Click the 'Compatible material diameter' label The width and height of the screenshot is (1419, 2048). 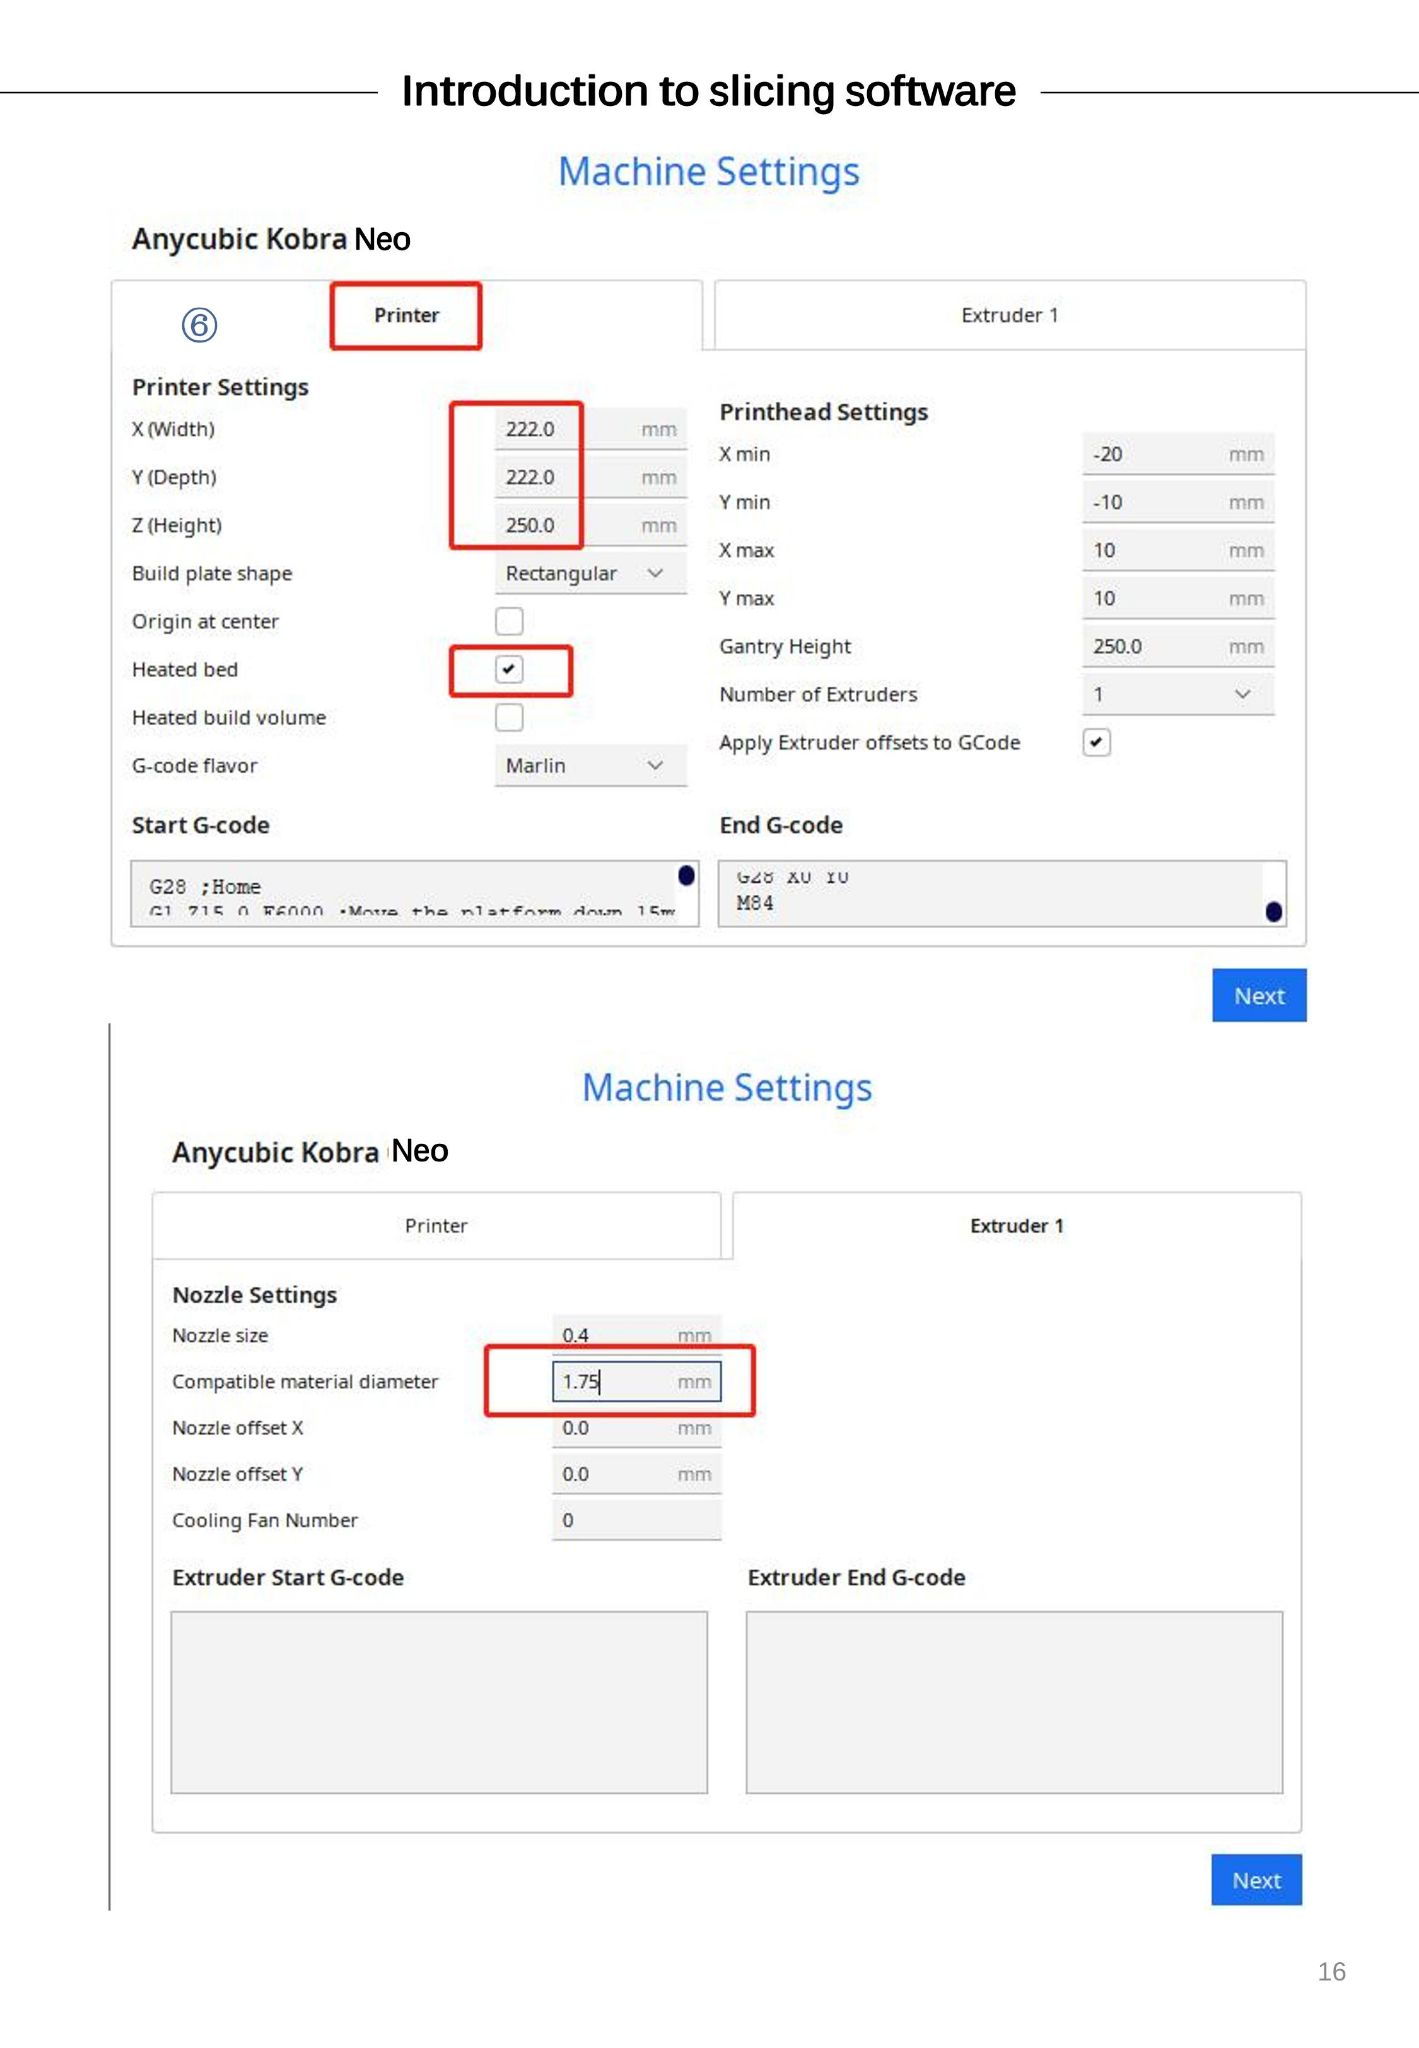pyautogui.click(x=305, y=1381)
